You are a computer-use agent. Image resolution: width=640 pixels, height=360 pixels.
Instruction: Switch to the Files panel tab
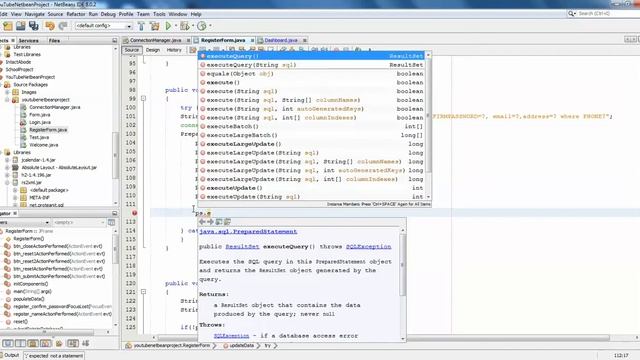[x=54, y=41]
